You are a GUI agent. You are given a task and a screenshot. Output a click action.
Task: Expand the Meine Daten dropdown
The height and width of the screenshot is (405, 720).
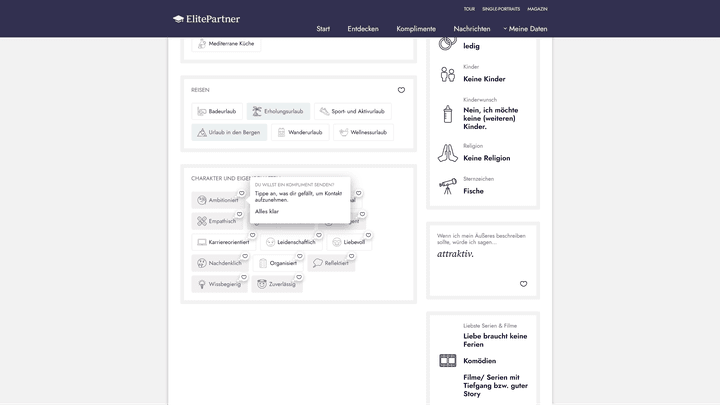tap(525, 29)
